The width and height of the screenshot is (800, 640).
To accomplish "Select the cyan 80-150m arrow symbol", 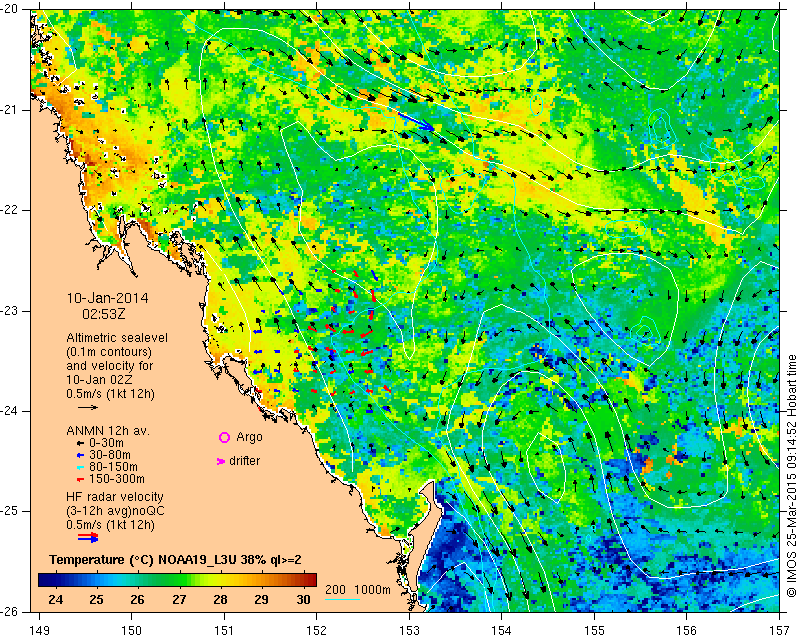I will click(x=80, y=467).
